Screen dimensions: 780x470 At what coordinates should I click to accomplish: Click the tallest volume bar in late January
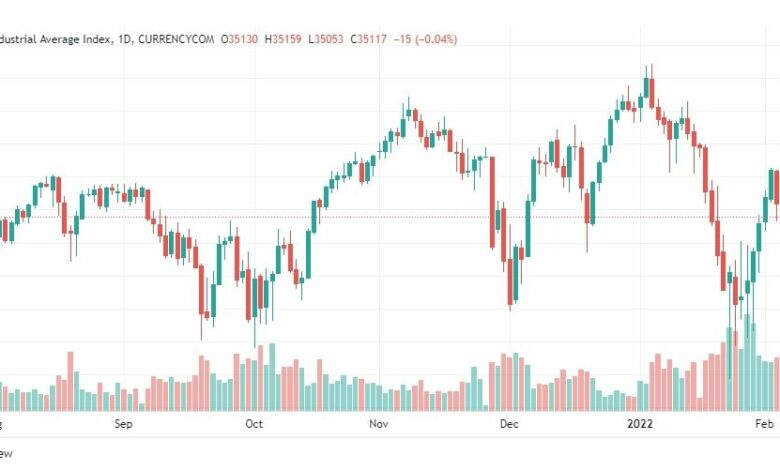pos(747,363)
